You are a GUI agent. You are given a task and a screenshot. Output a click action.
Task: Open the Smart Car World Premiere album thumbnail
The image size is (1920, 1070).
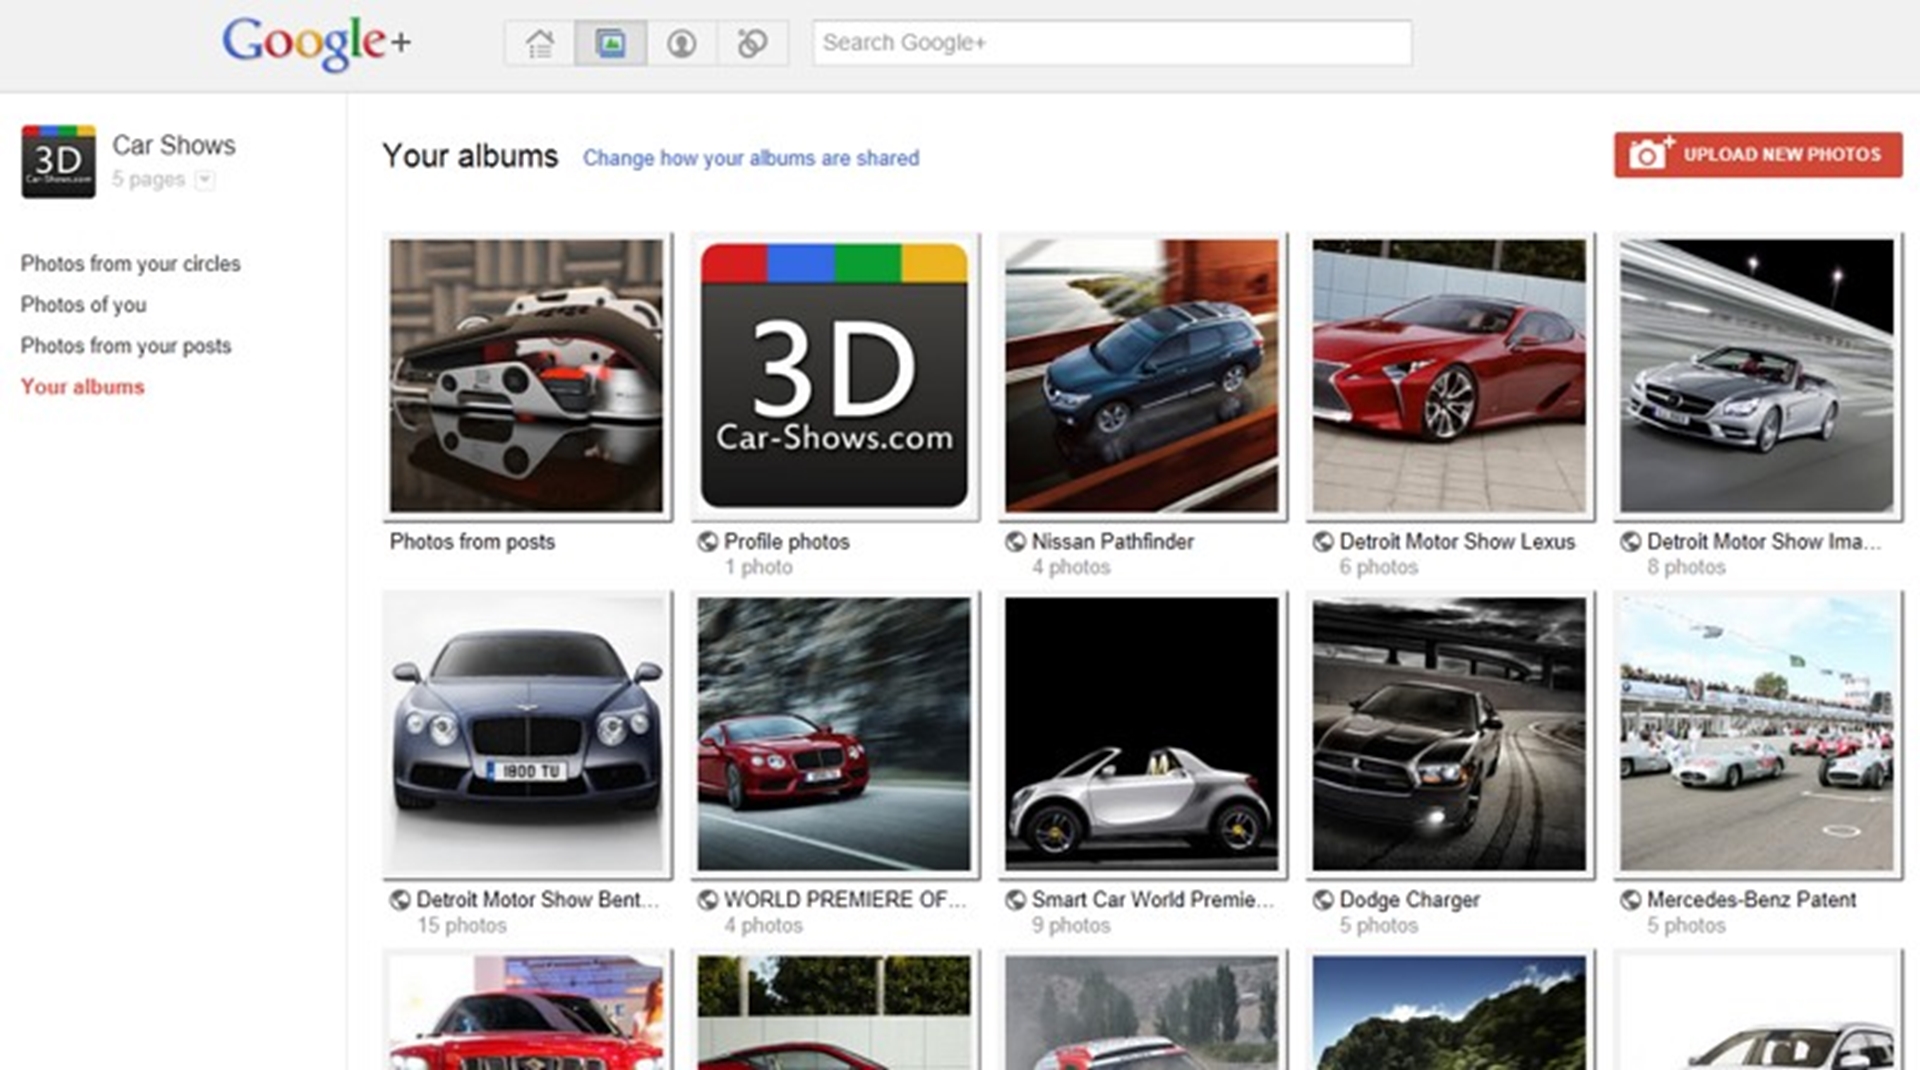pos(1141,734)
